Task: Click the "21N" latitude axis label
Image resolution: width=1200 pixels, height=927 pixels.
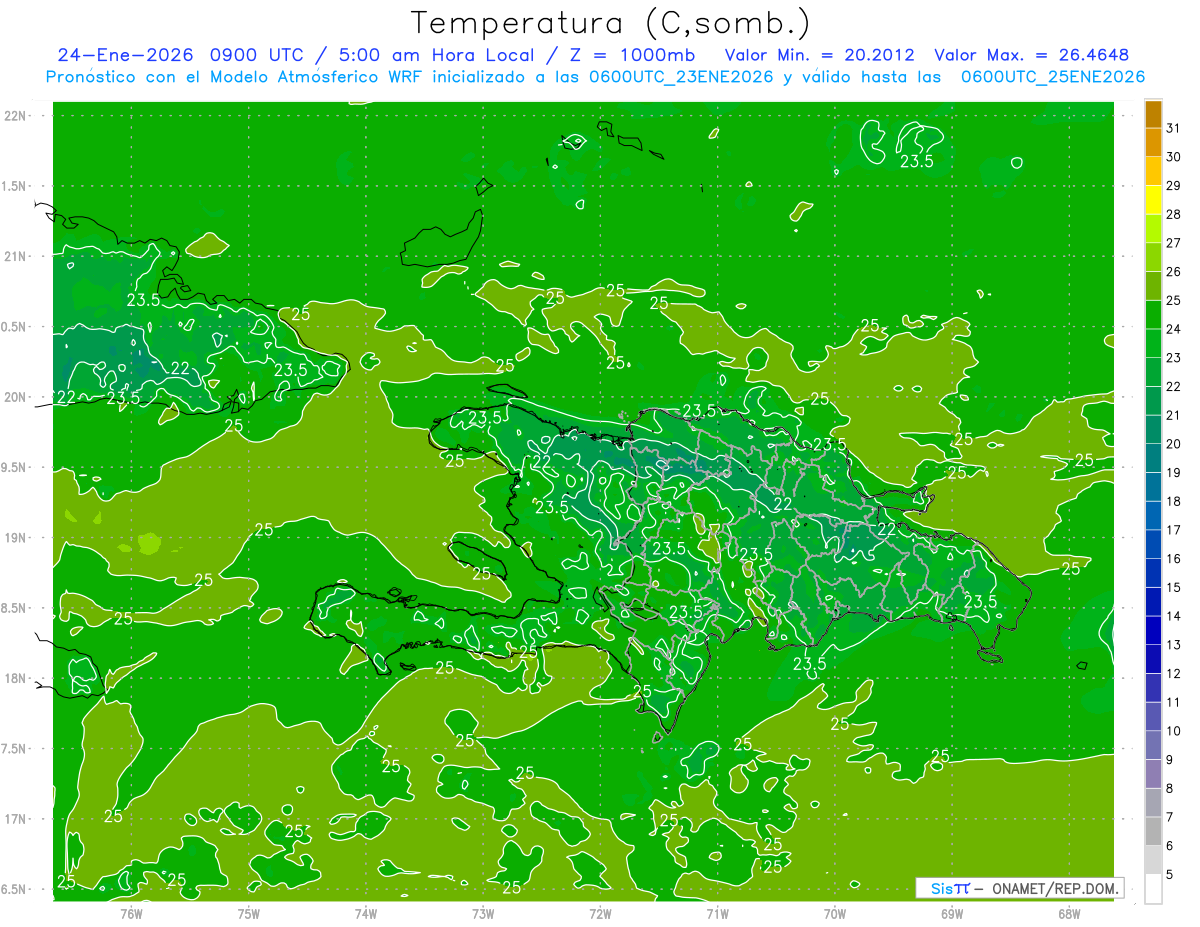Action: (15, 256)
